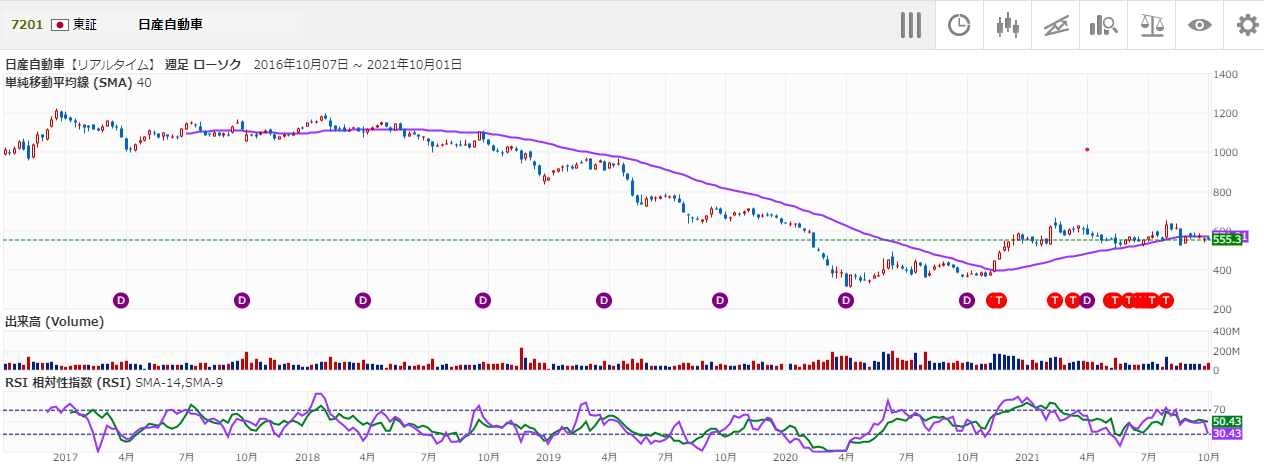Open the clock time-period selector
This screenshot has width=1264, height=471.
959,25
